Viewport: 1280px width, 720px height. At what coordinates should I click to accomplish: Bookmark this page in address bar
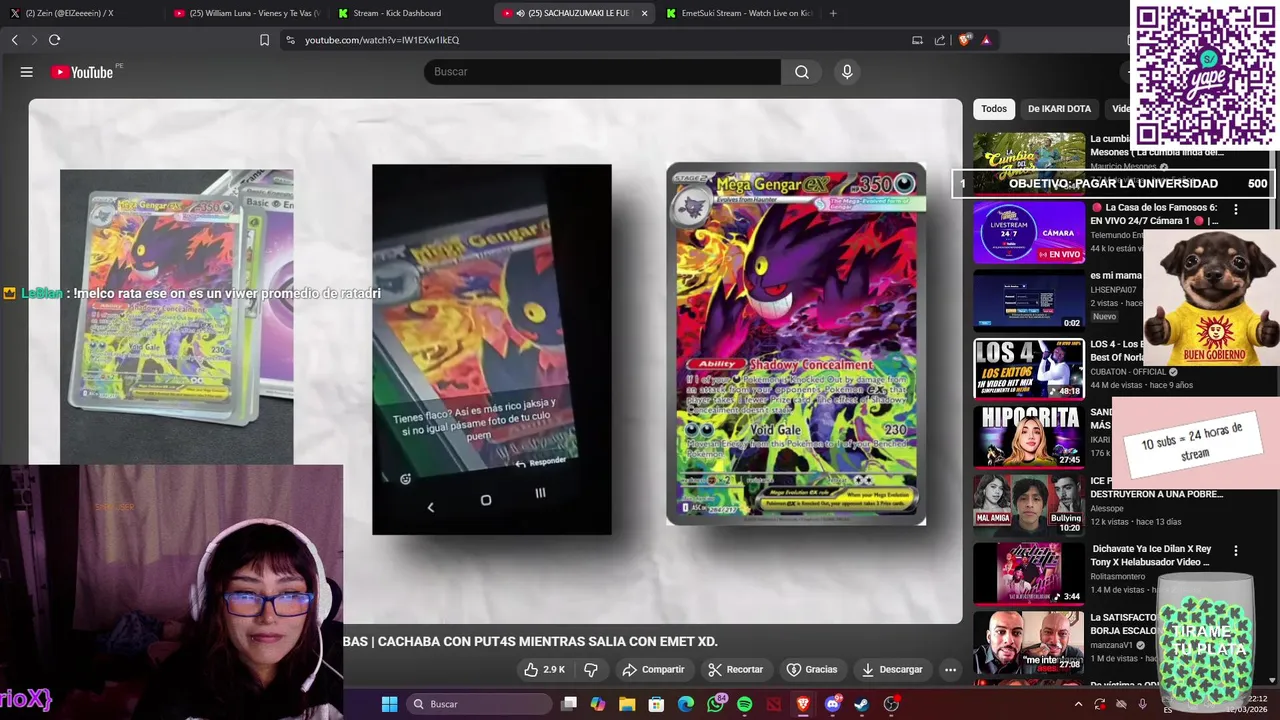point(264,40)
